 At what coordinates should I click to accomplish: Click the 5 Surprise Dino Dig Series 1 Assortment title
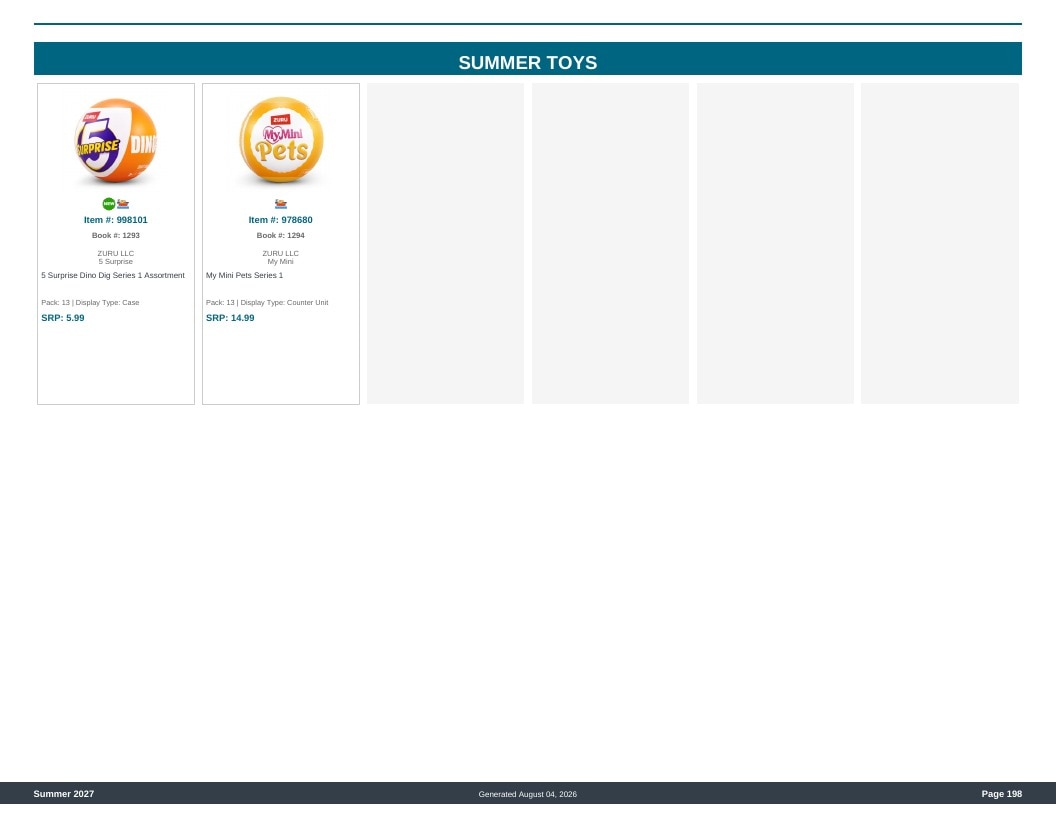click(113, 275)
